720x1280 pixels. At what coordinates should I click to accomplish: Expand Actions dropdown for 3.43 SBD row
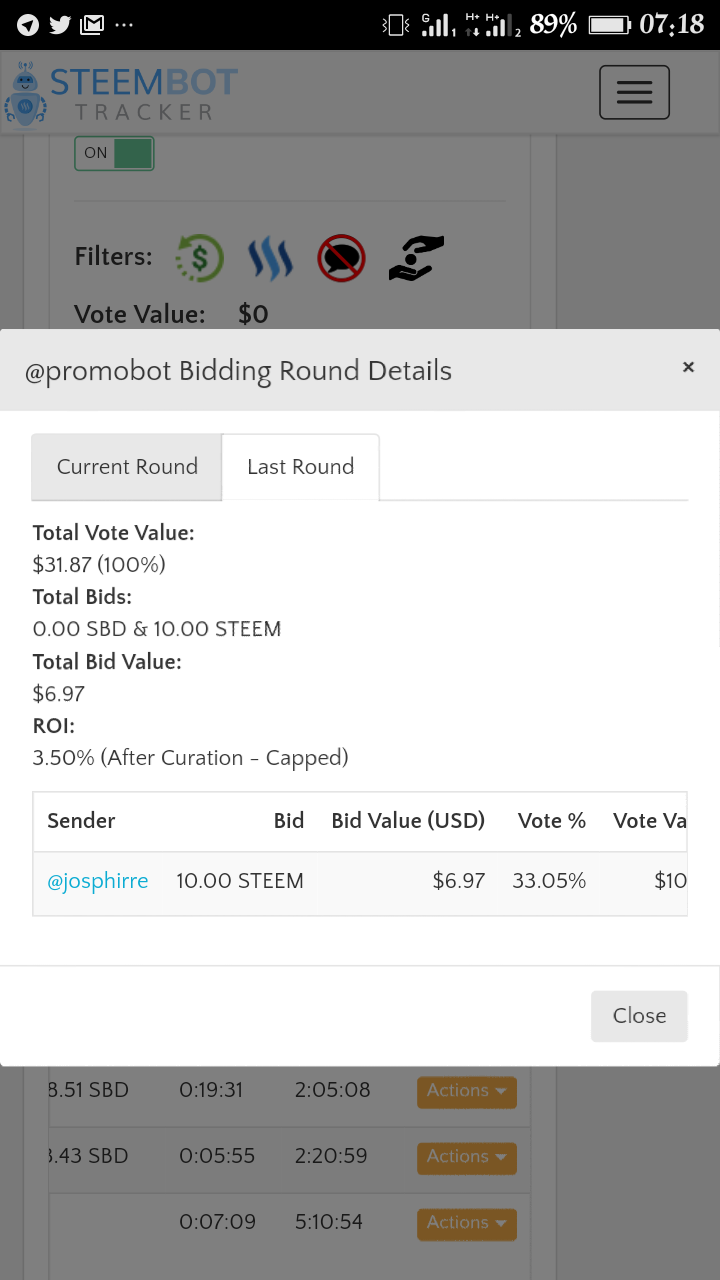click(466, 1157)
